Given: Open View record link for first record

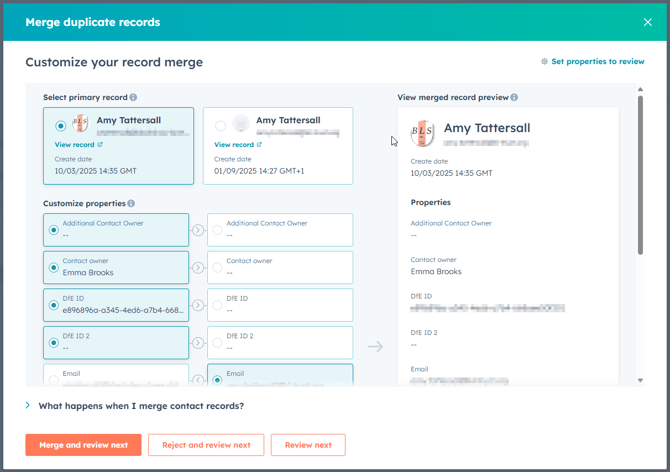Looking at the screenshot, I should click(78, 145).
